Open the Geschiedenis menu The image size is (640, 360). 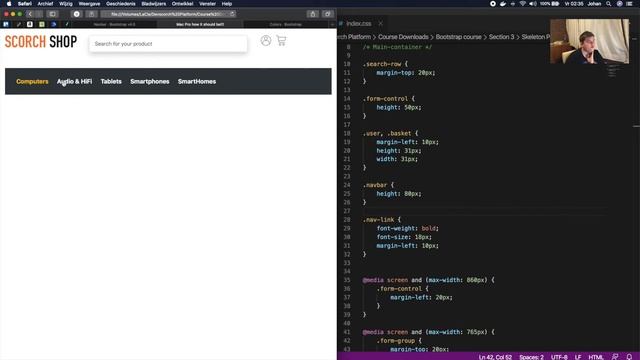click(x=120, y=4)
